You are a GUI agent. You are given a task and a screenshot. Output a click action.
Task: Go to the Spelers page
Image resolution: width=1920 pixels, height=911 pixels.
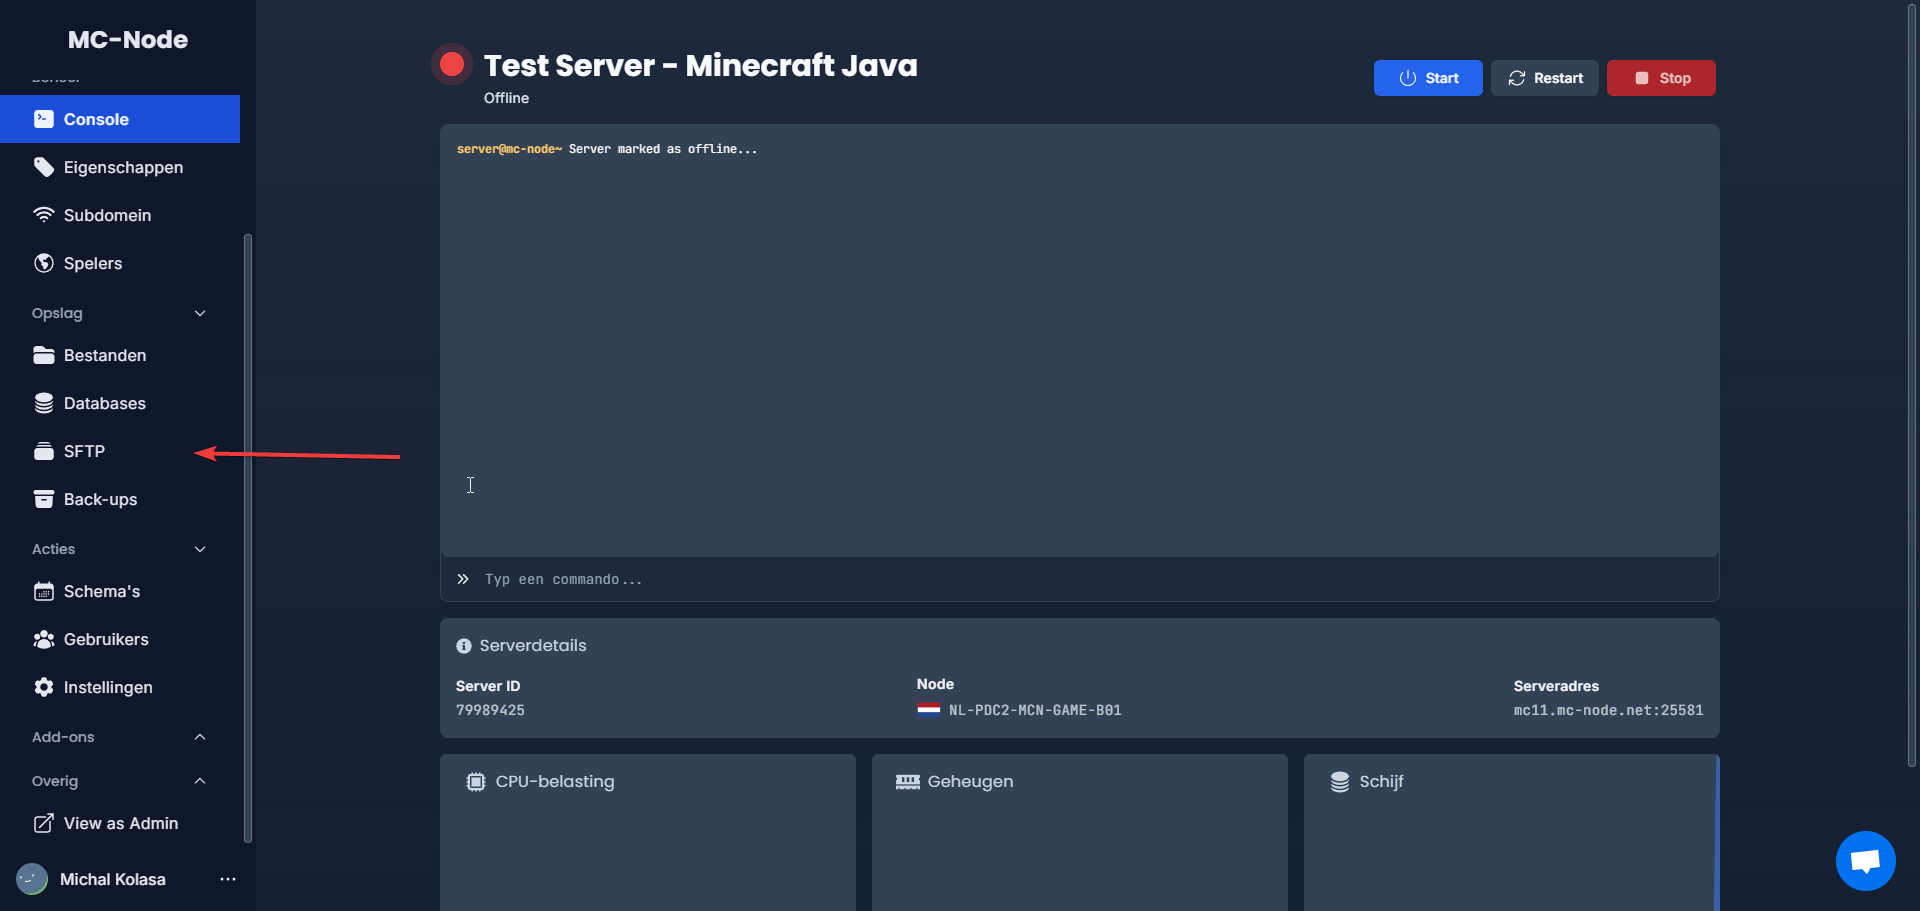pyautogui.click(x=120, y=263)
